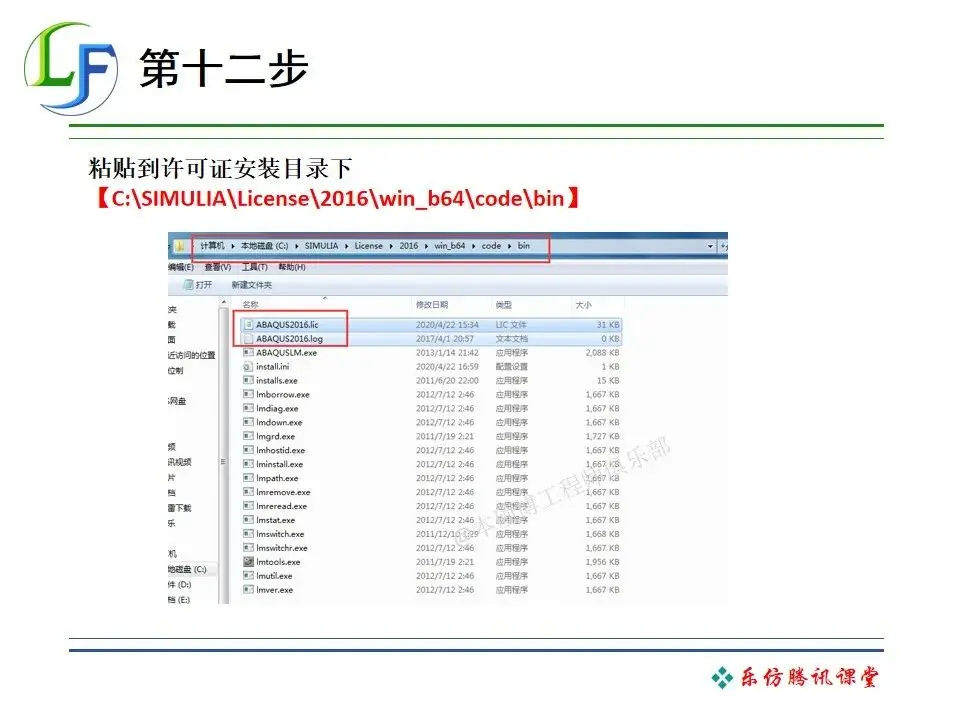Navigate to the License breadcrumb folder

click(369, 246)
